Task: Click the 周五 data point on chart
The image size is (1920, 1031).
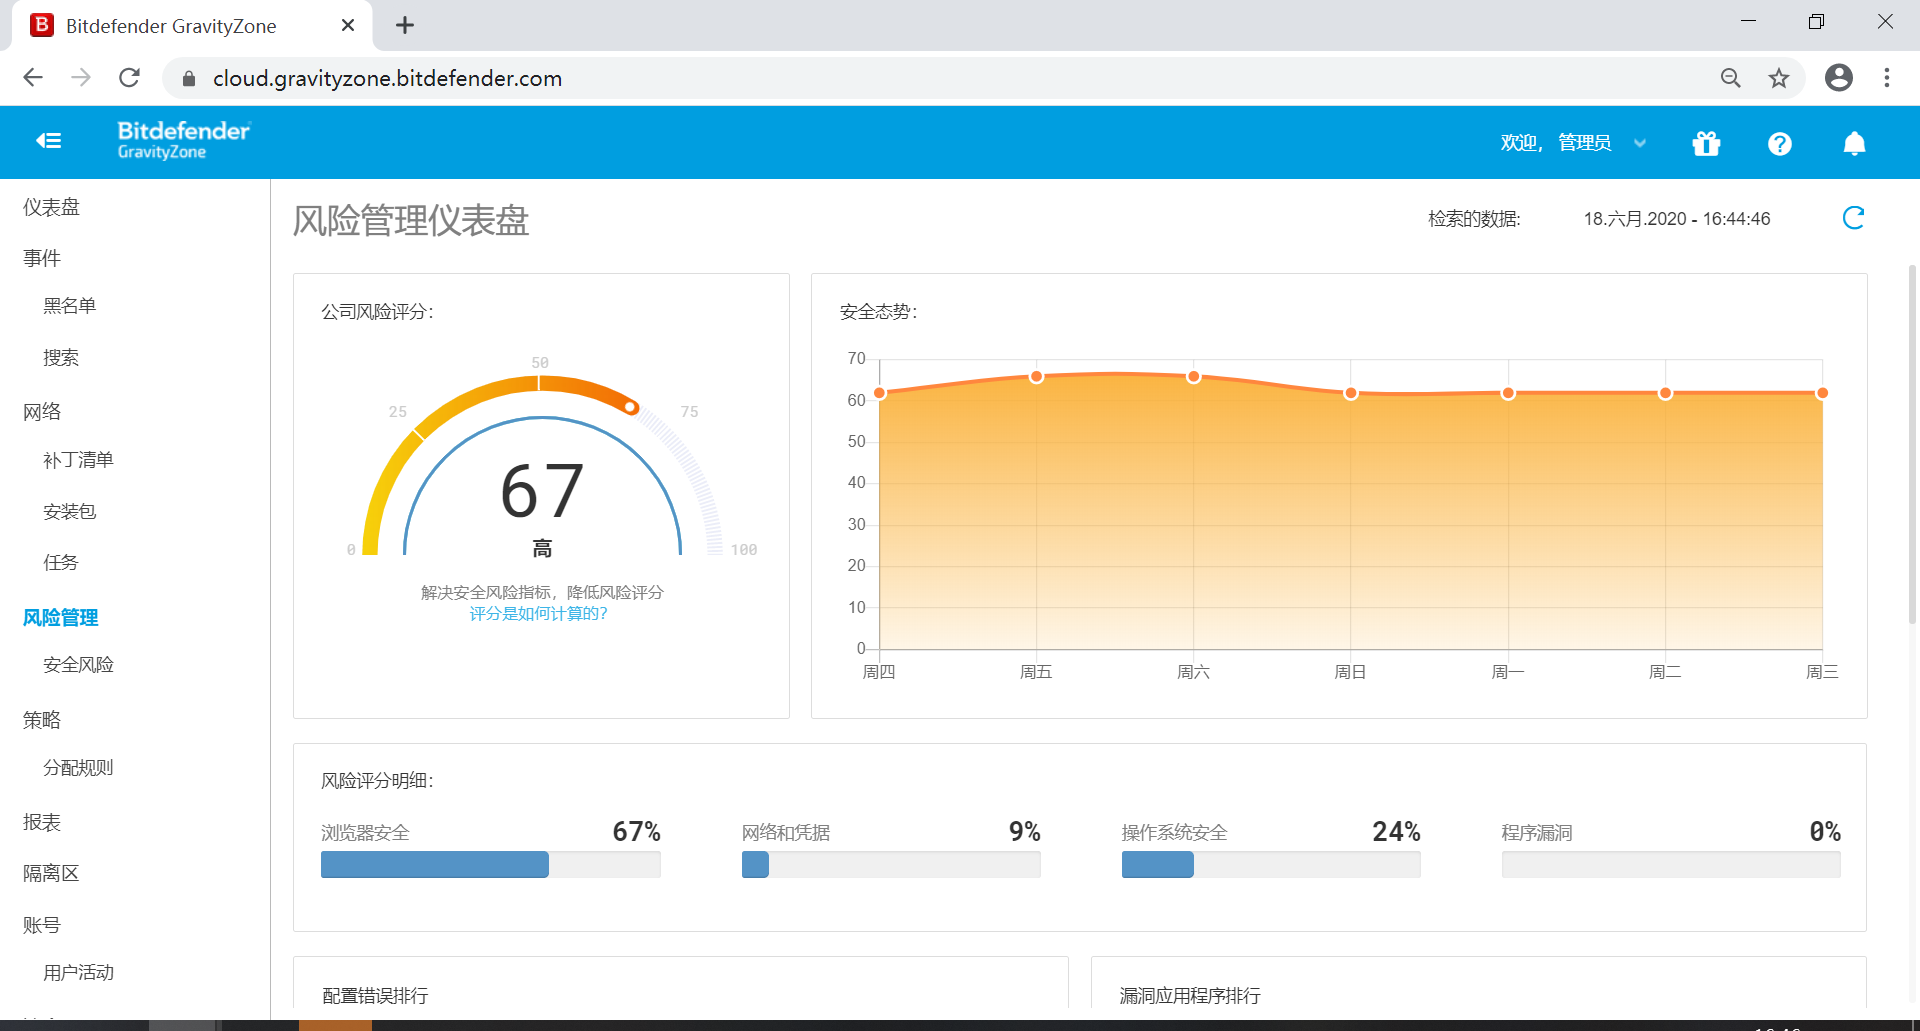Action: point(1037,377)
